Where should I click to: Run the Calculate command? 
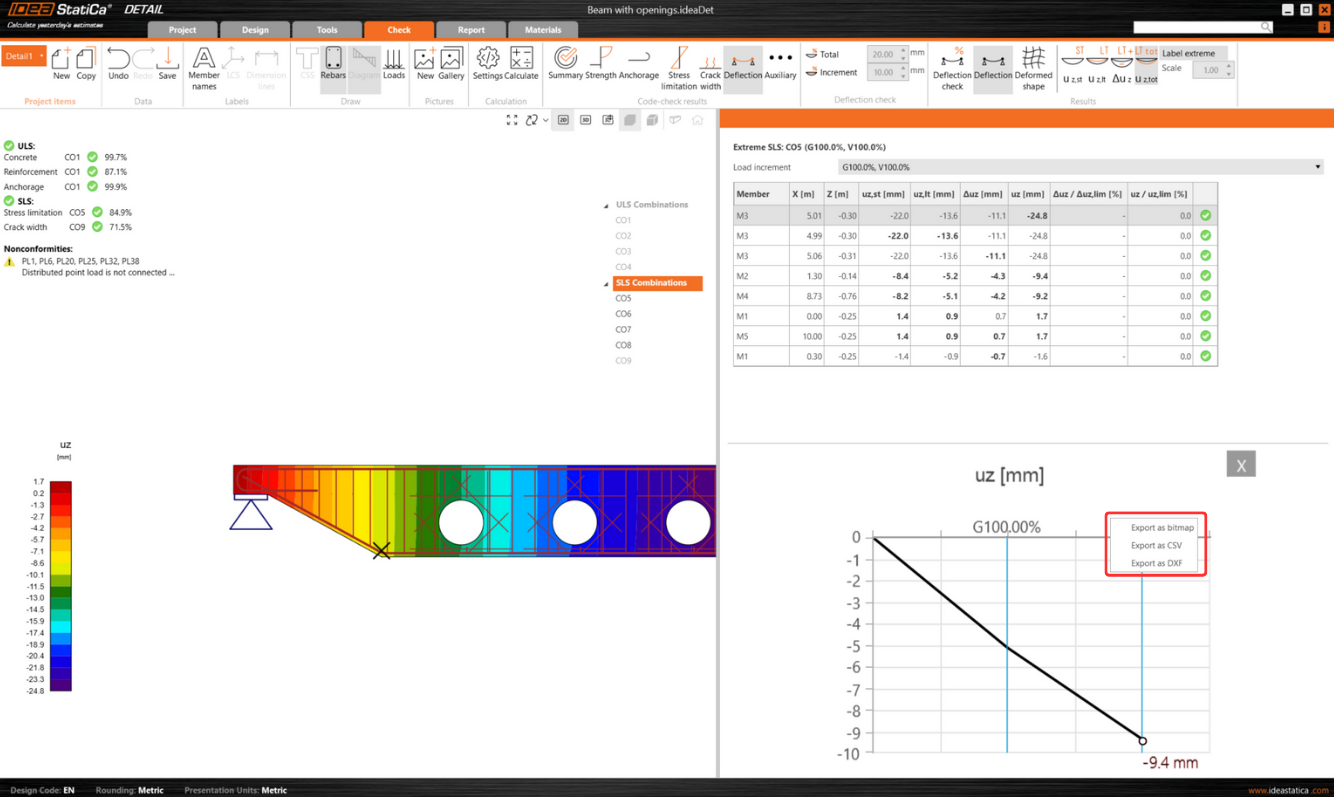click(x=522, y=62)
